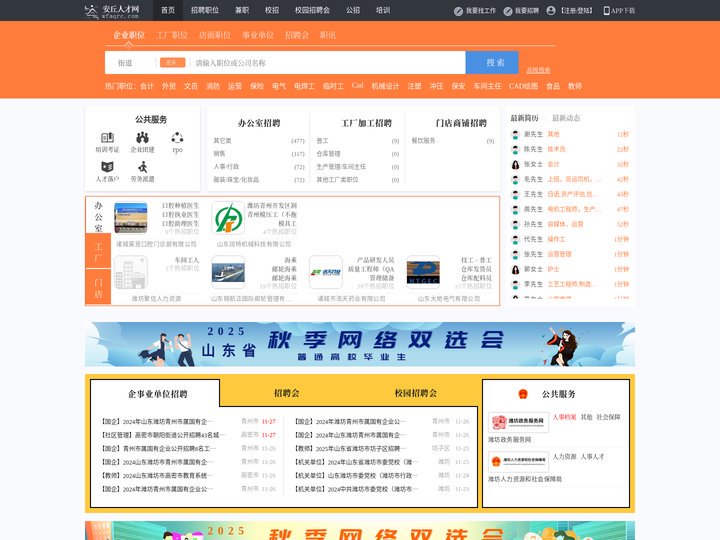Image resolution: width=720 pixels, height=540 pixels.
Task: Open the 山东大地电气 company logo
Action: tap(423, 272)
